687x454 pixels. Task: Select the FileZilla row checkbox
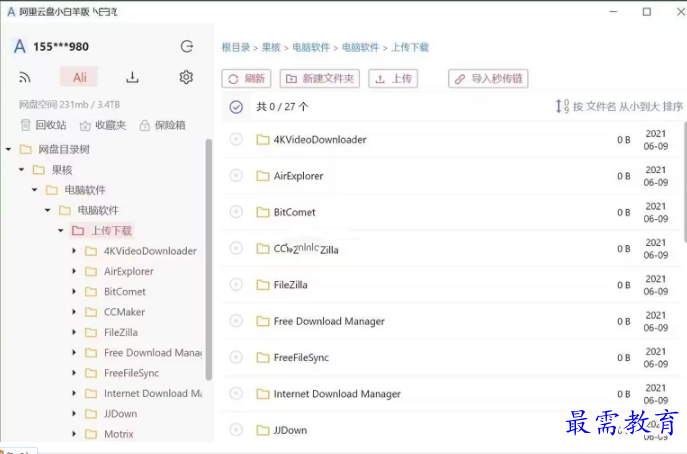pyautogui.click(x=236, y=285)
